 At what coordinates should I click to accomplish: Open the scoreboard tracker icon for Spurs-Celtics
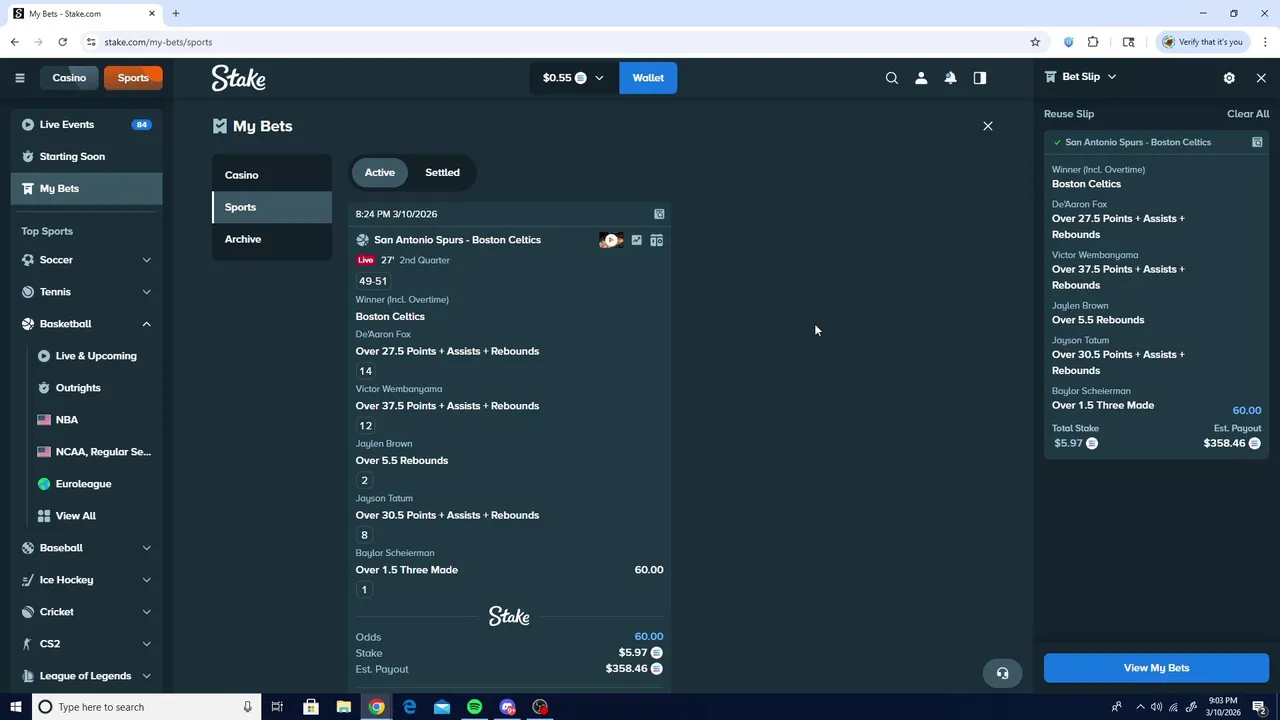click(656, 240)
